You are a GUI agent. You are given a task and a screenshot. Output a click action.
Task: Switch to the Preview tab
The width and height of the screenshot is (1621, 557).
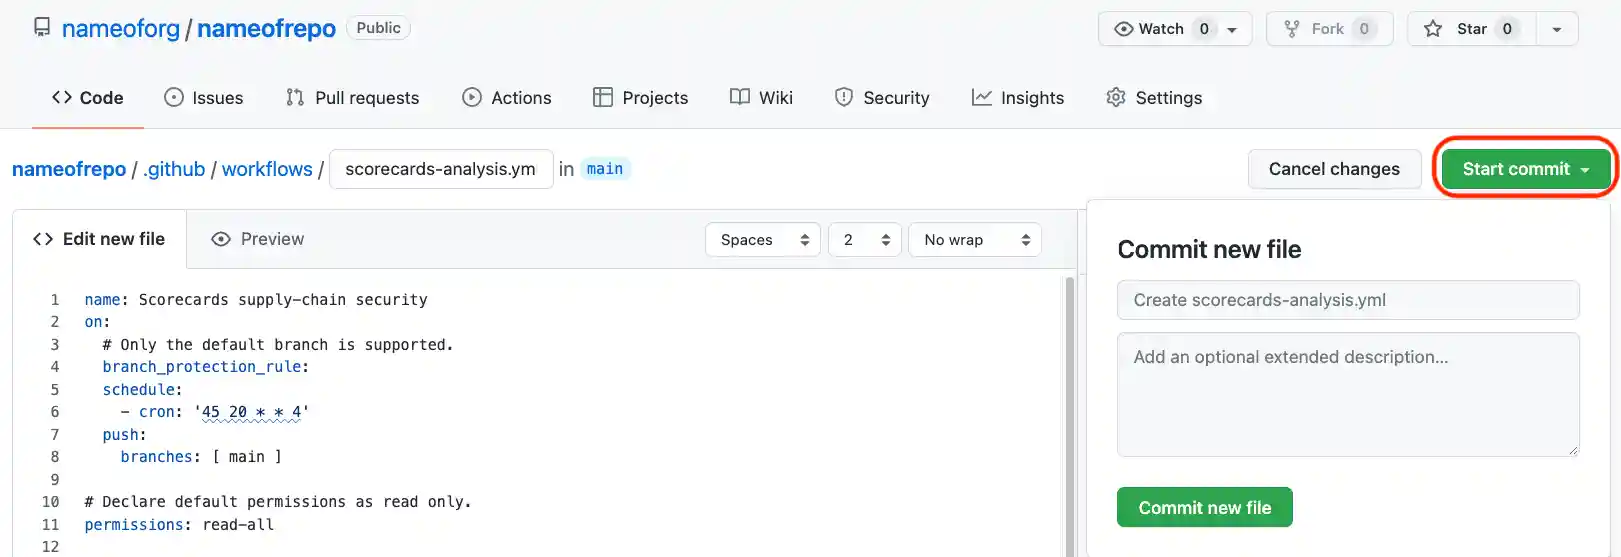[258, 239]
